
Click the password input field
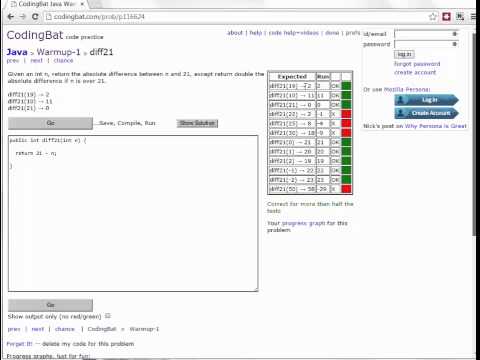pos(427,44)
